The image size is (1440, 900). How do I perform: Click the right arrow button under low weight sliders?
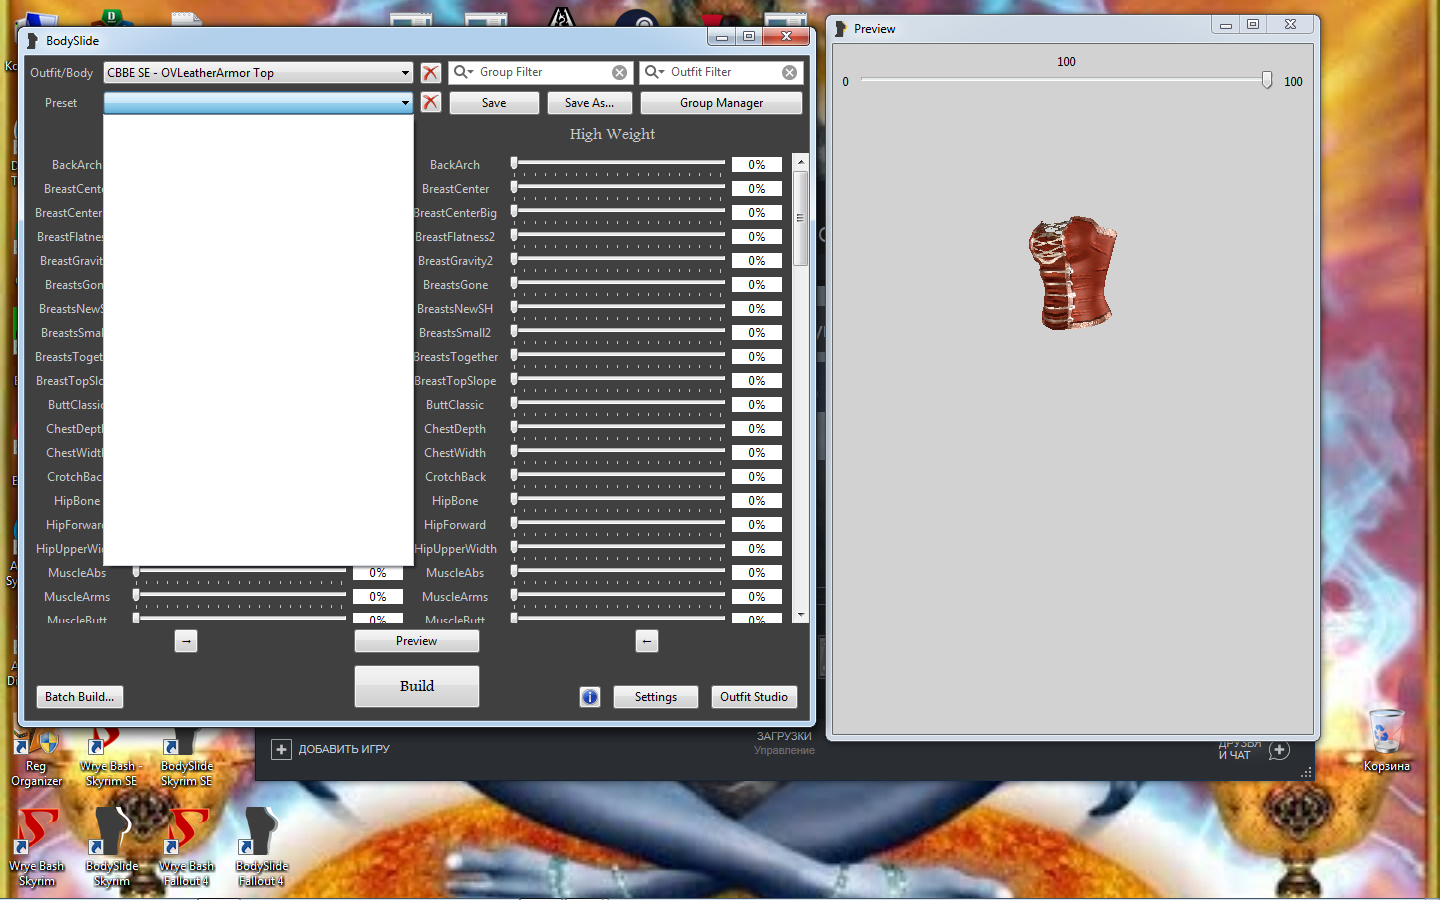(x=186, y=641)
